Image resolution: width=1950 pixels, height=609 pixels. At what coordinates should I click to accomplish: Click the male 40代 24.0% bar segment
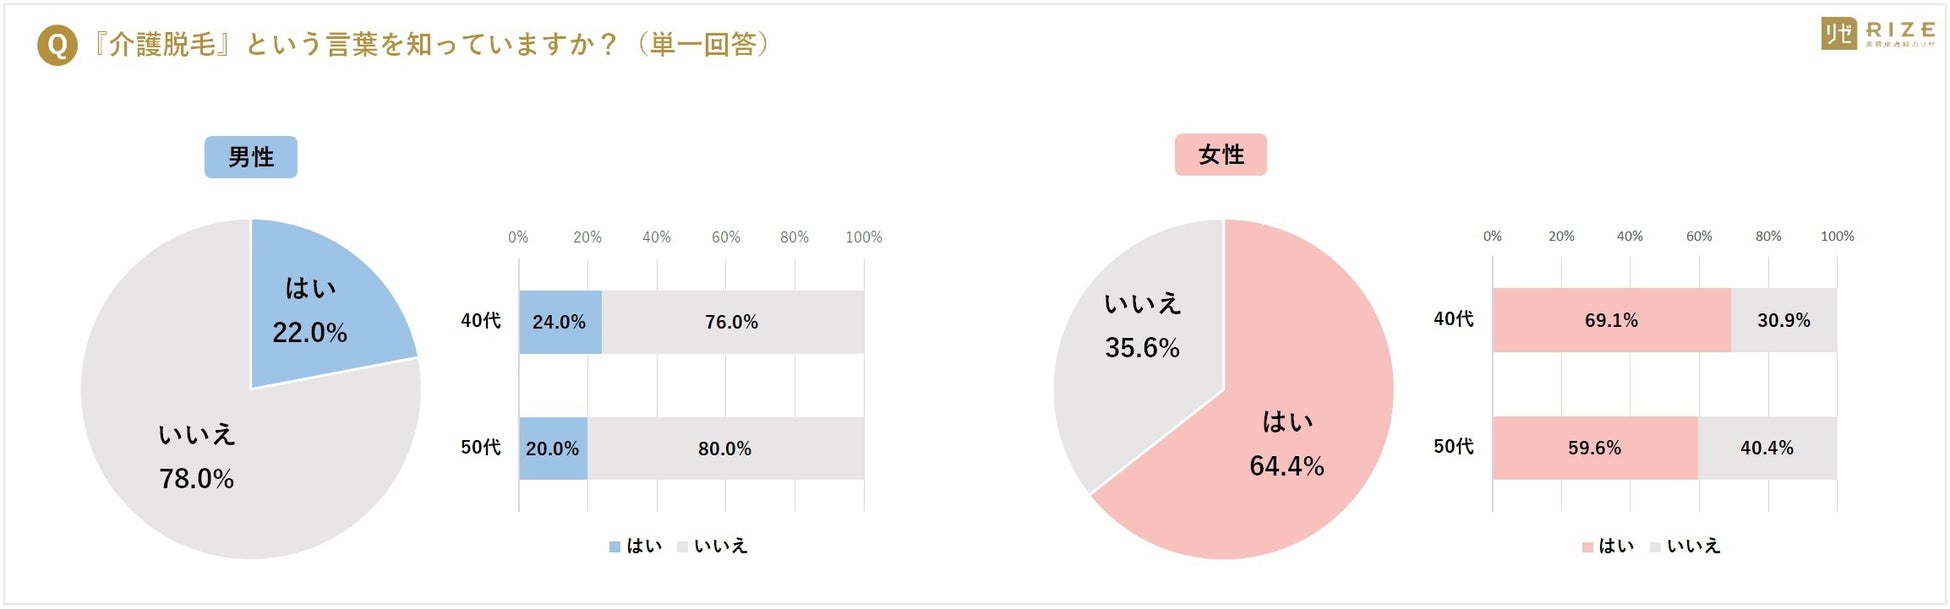(560, 322)
